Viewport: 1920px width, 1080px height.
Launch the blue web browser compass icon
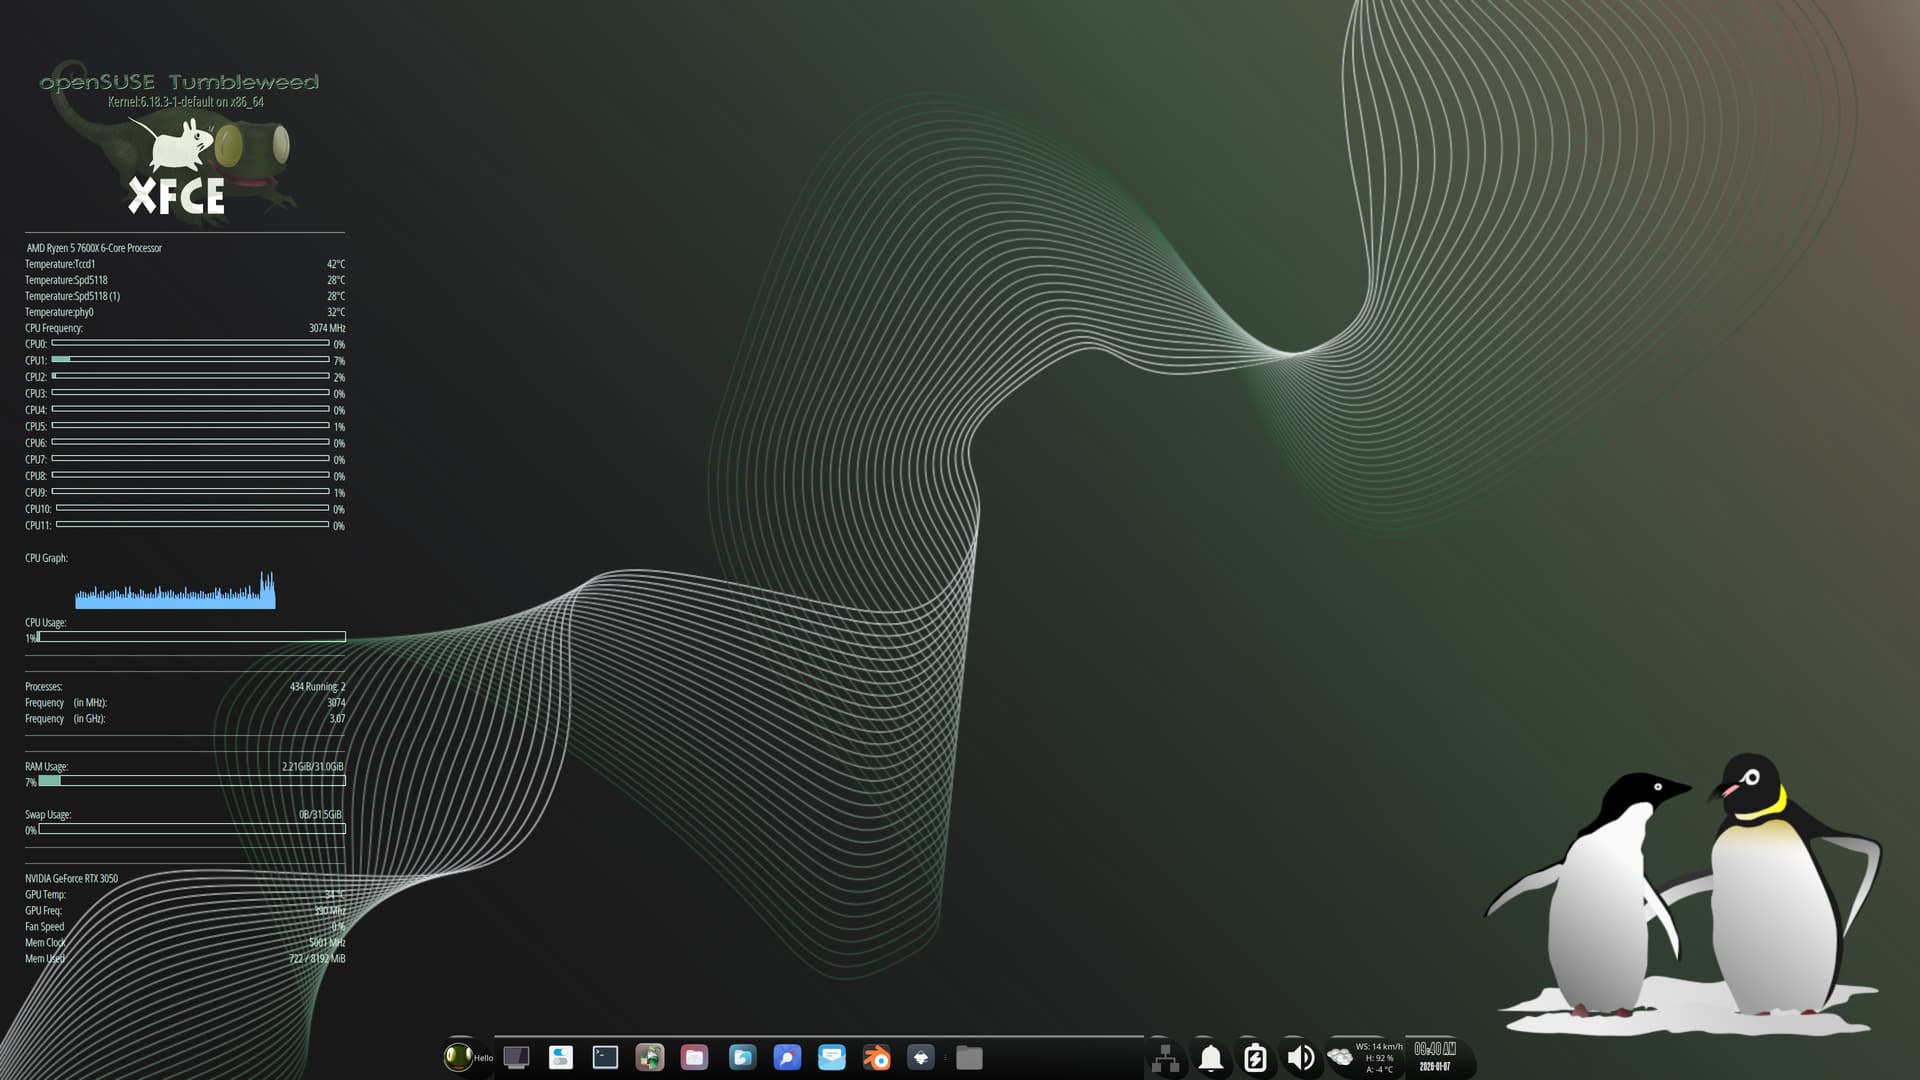tap(787, 1057)
